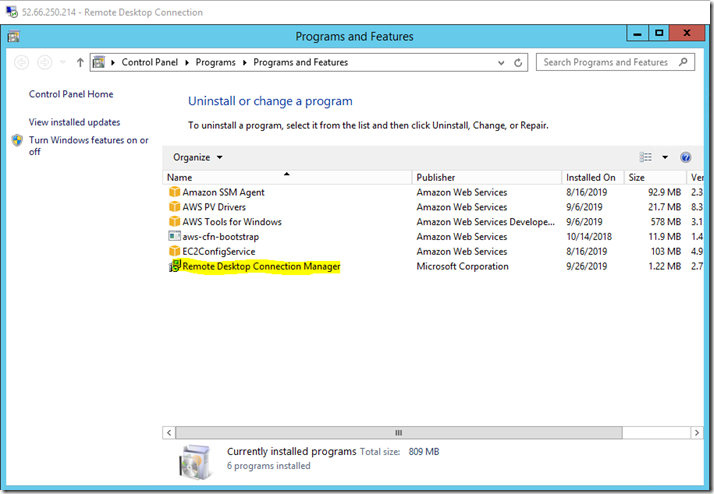Select AWS Tools for Windows entry
Viewport: 714px width, 494px height.
click(x=232, y=222)
